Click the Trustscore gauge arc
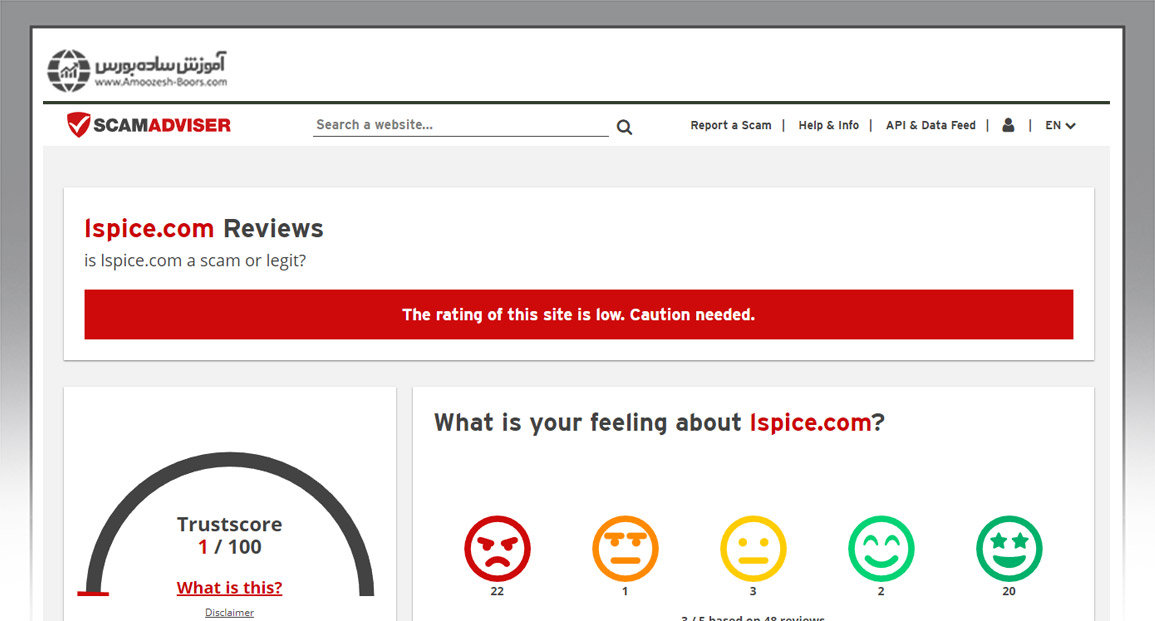The height and width of the screenshot is (621, 1155). click(x=230, y=463)
